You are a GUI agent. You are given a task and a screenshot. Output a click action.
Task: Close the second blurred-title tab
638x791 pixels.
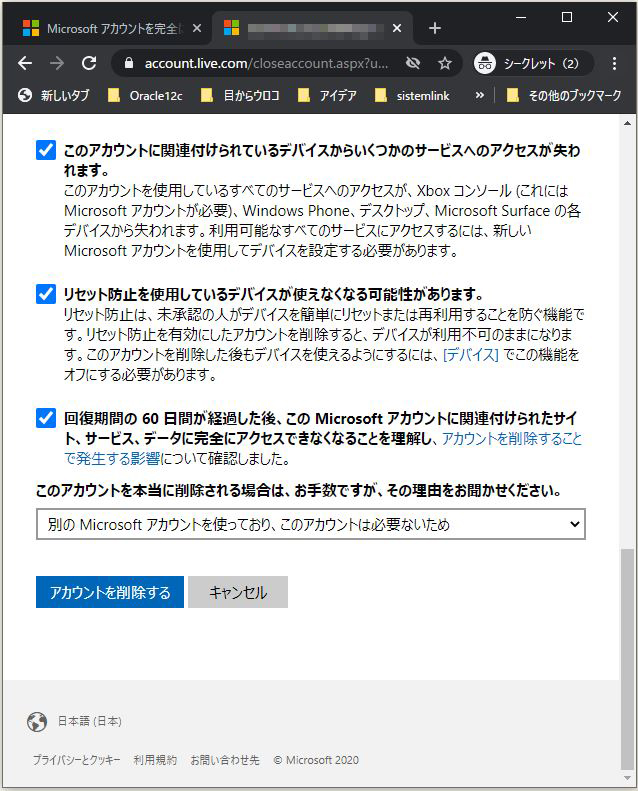click(x=397, y=28)
